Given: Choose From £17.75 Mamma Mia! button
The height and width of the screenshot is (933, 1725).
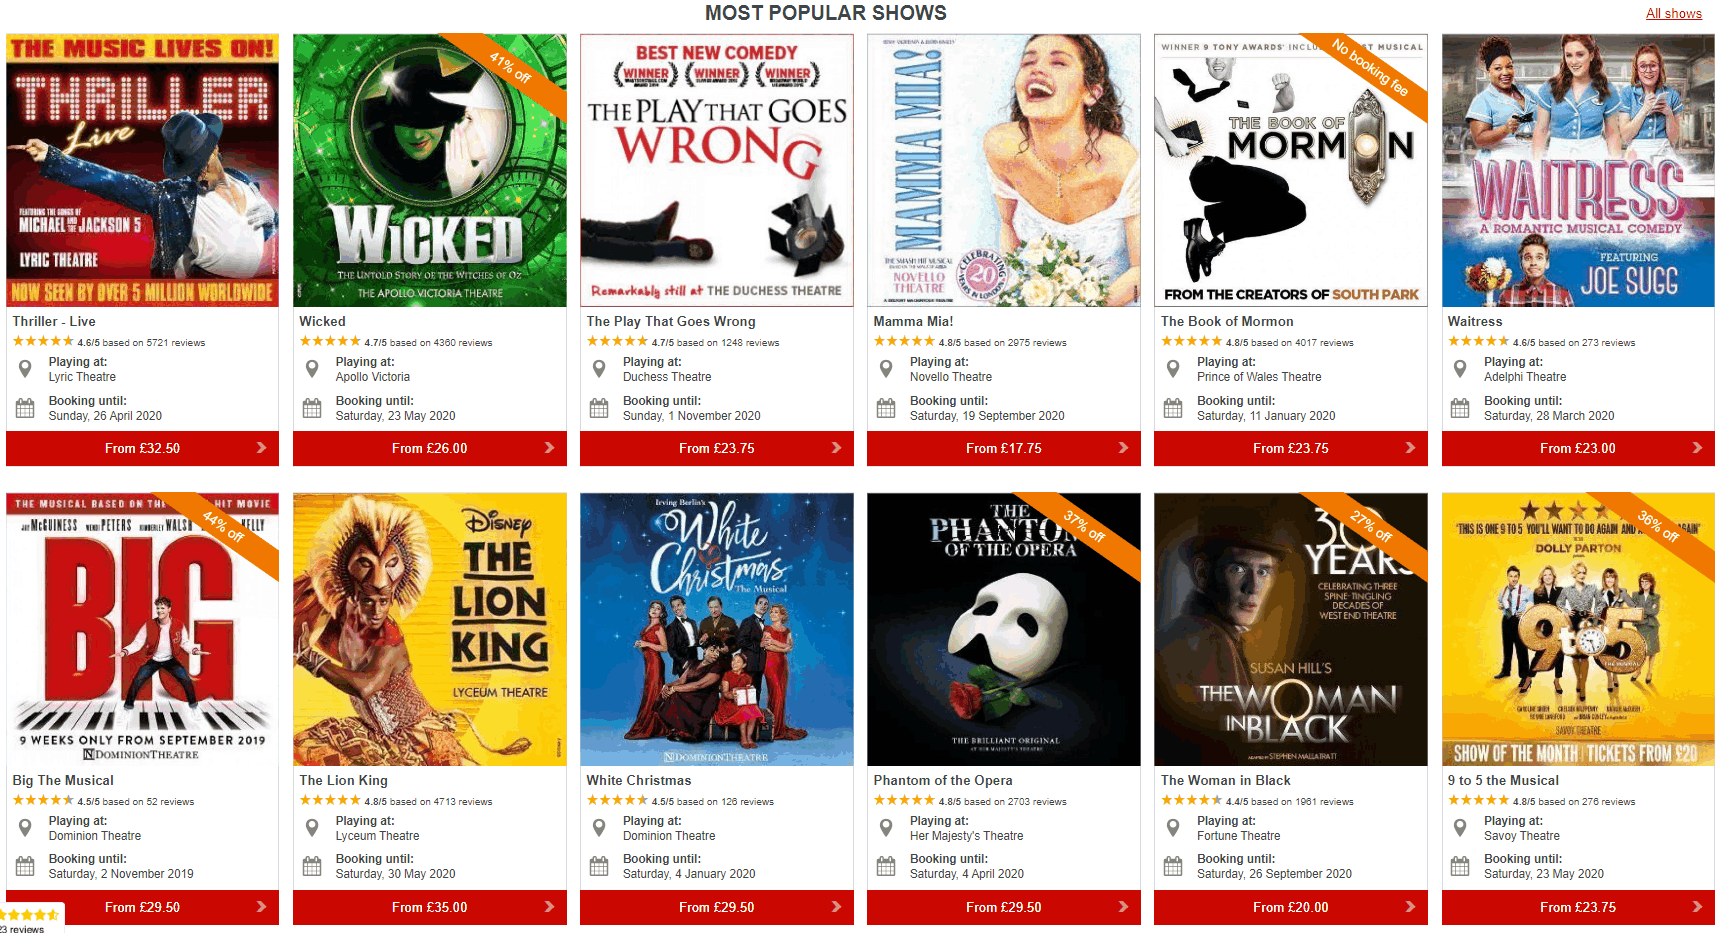Looking at the screenshot, I should [x=1003, y=448].
